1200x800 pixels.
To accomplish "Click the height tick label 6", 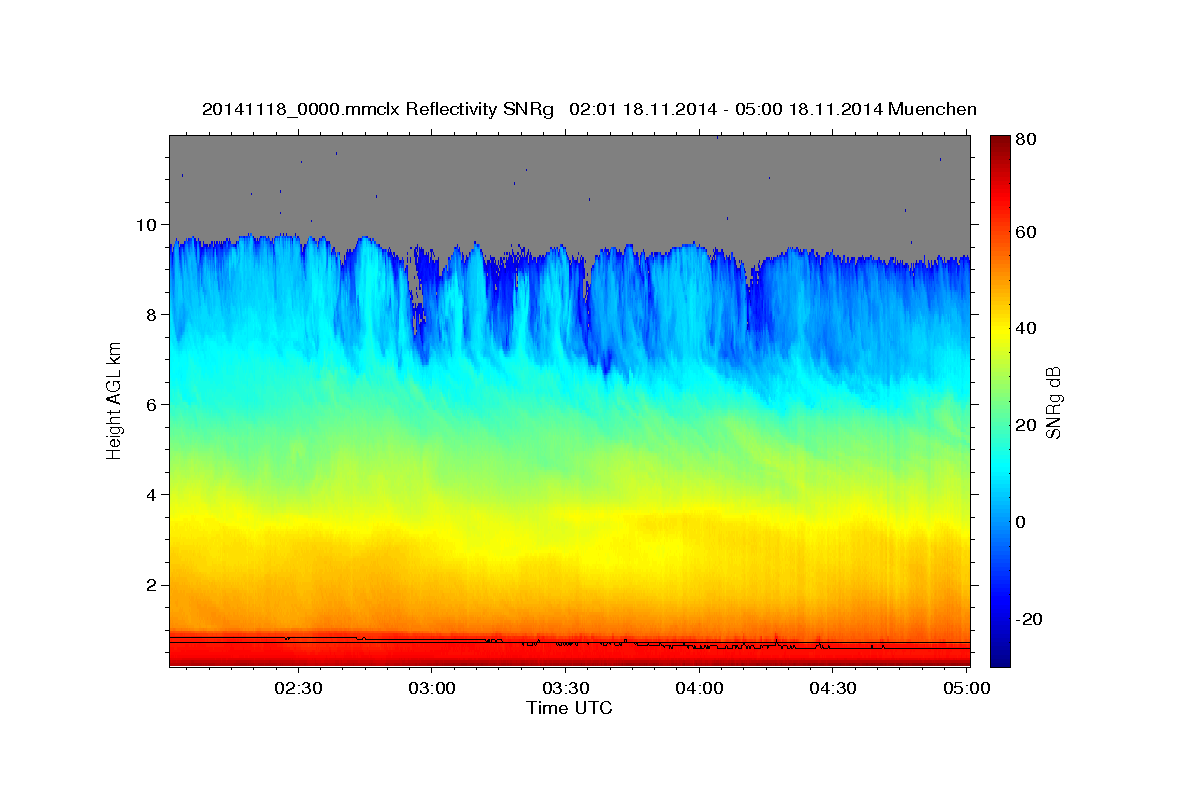I will point(154,404).
